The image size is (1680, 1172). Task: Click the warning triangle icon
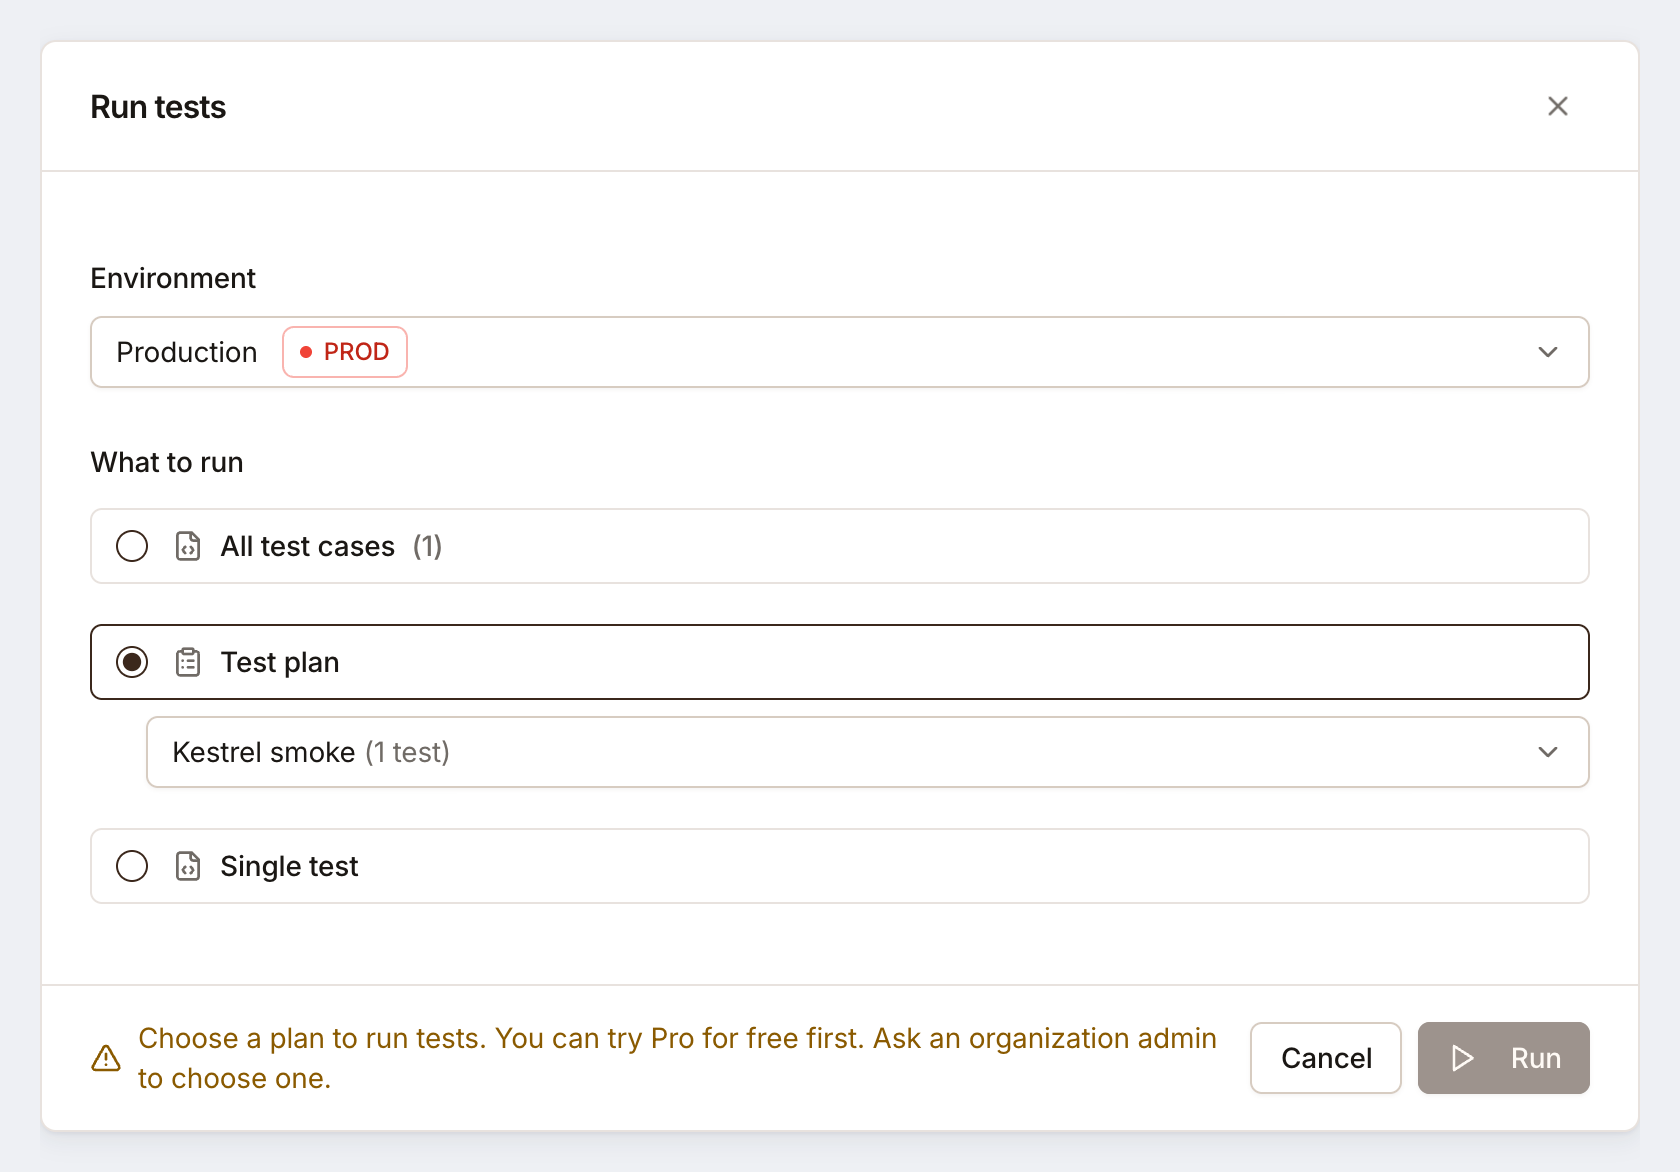[106, 1058]
